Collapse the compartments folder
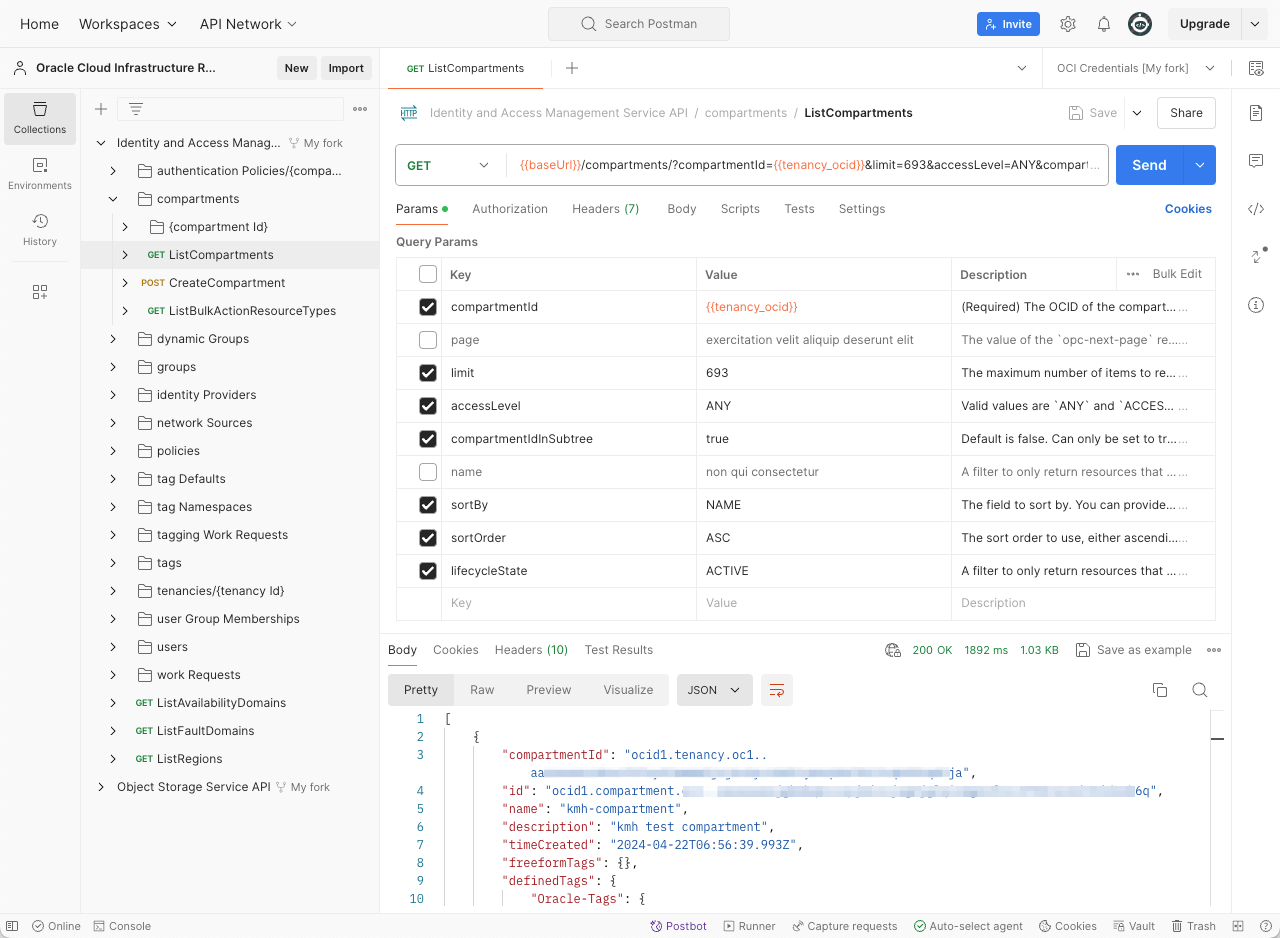1280x938 pixels. coord(113,199)
